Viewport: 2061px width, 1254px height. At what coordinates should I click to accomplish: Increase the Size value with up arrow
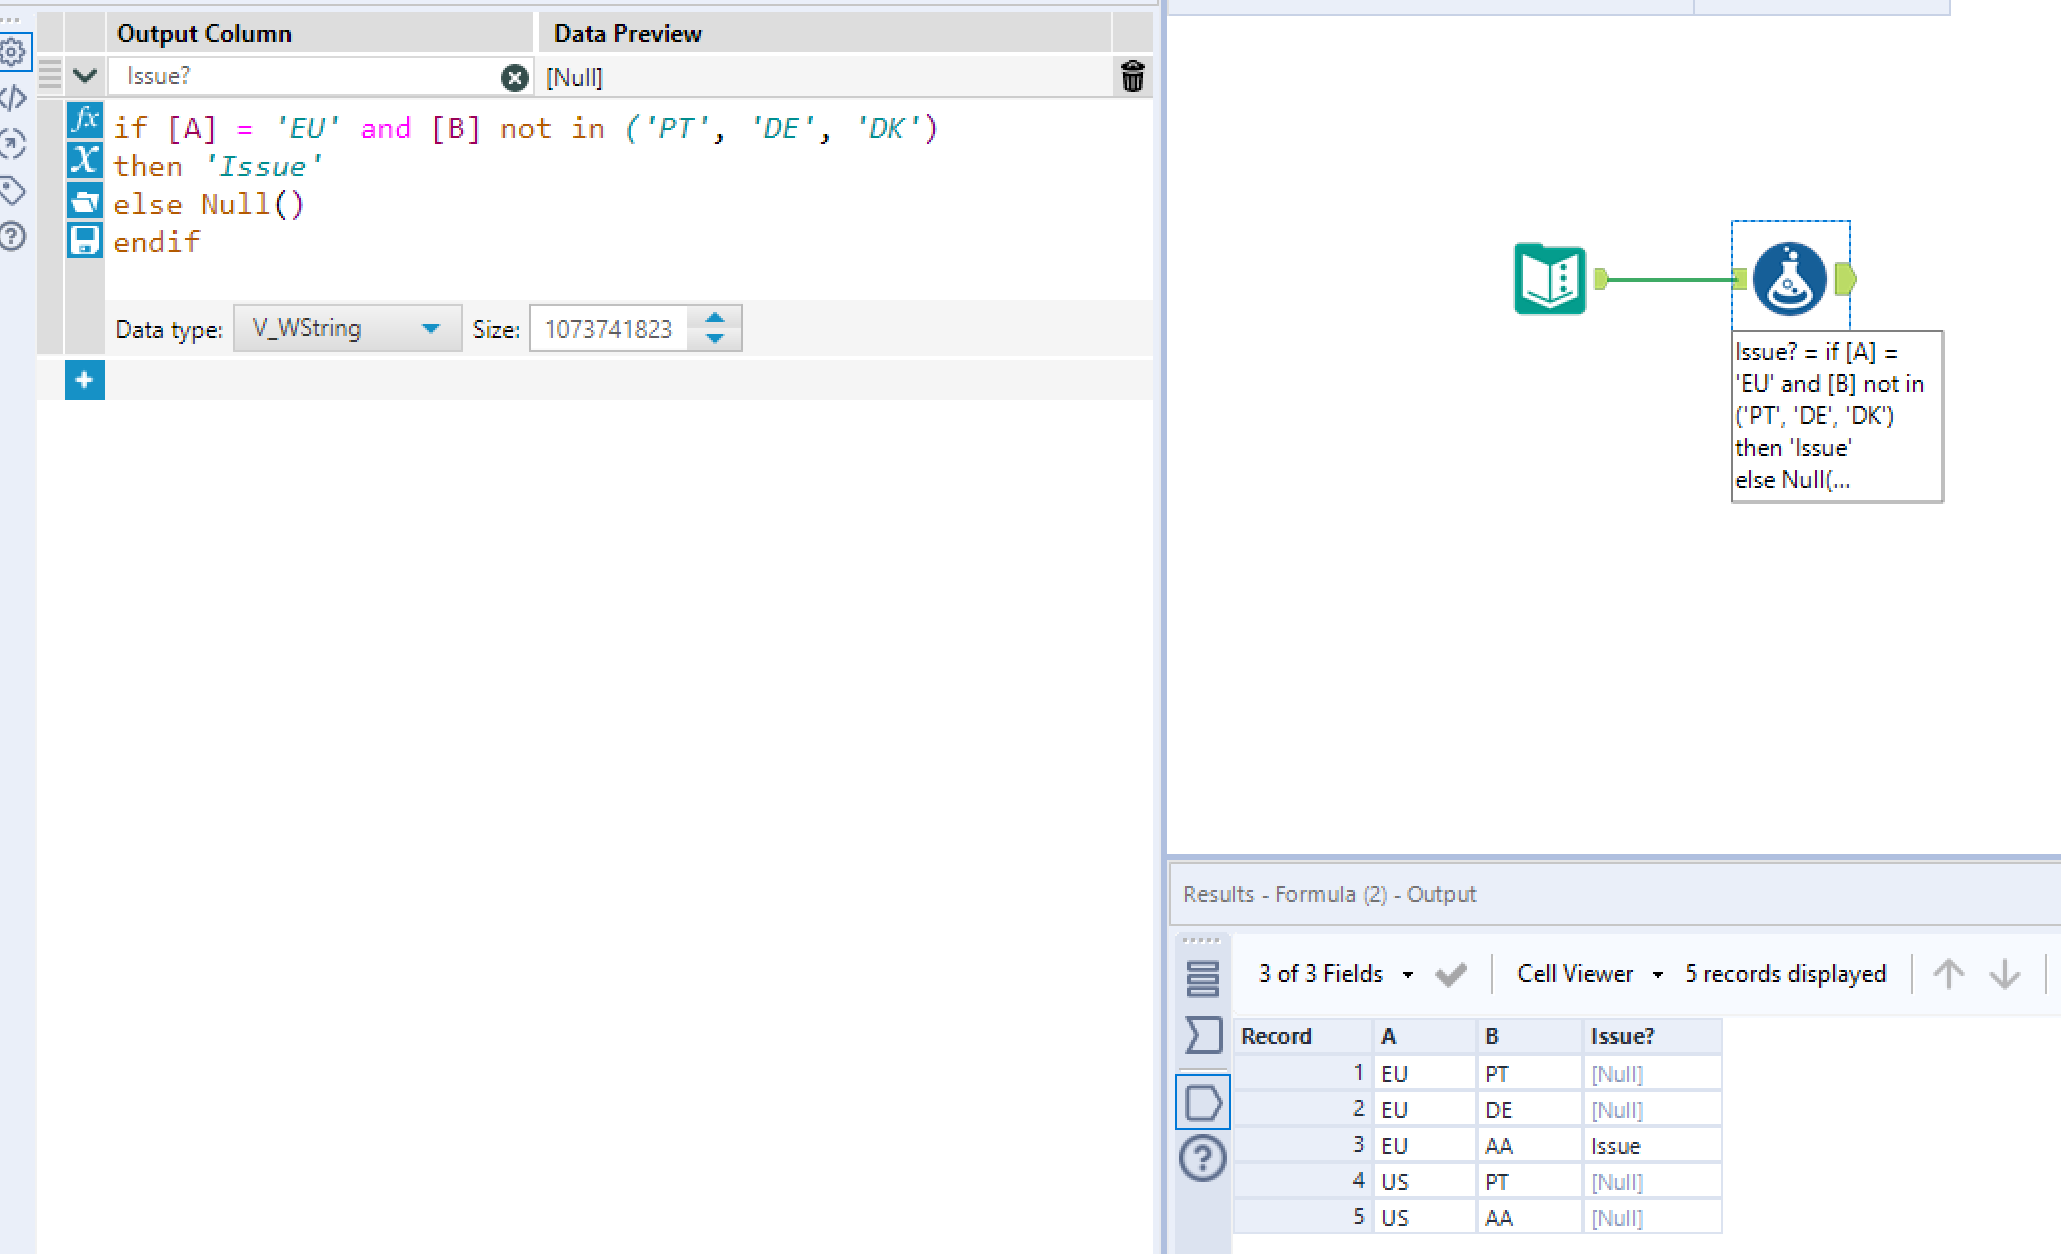[x=715, y=318]
